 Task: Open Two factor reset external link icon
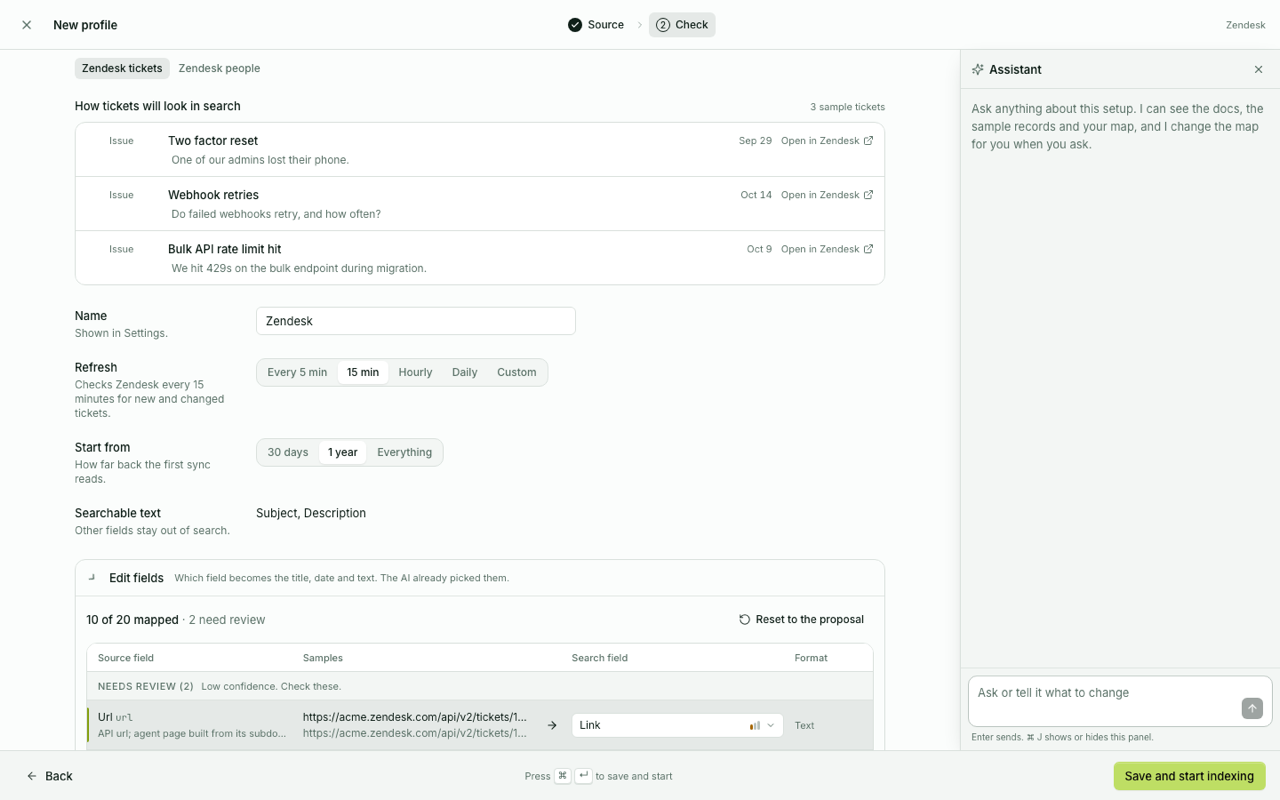click(x=868, y=141)
